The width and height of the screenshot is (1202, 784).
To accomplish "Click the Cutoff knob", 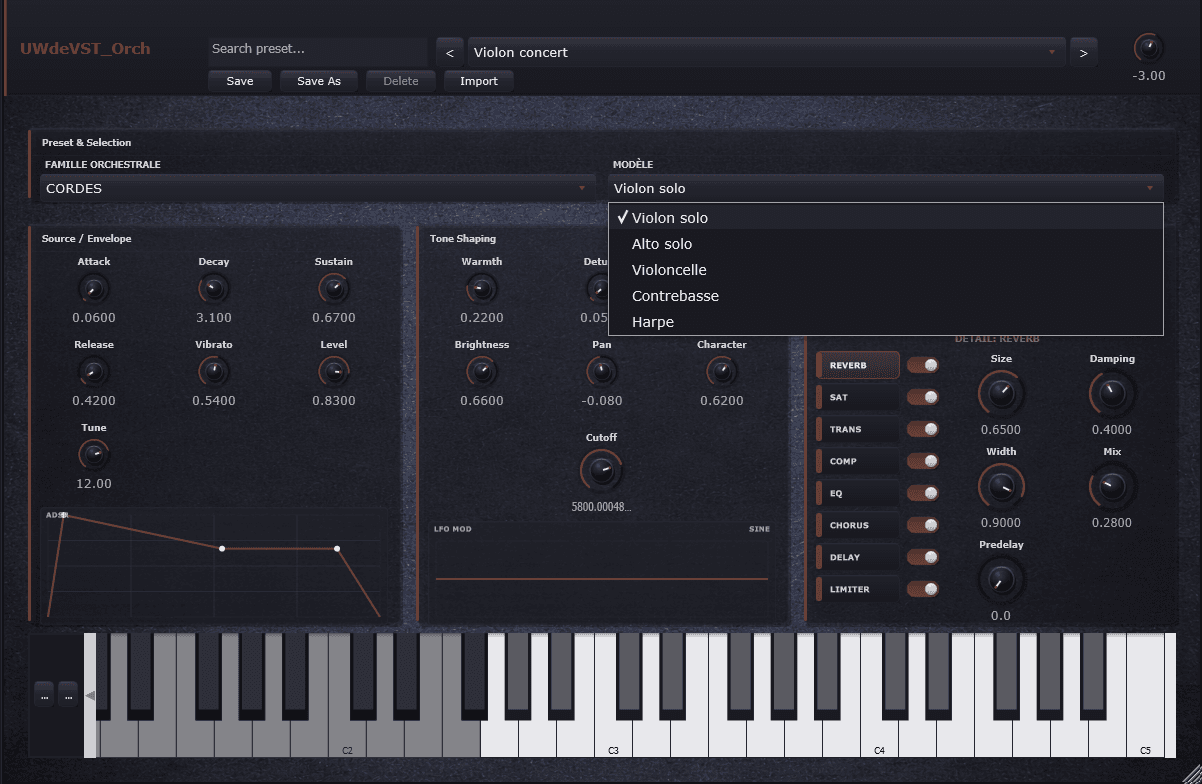I will (x=601, y=469).
